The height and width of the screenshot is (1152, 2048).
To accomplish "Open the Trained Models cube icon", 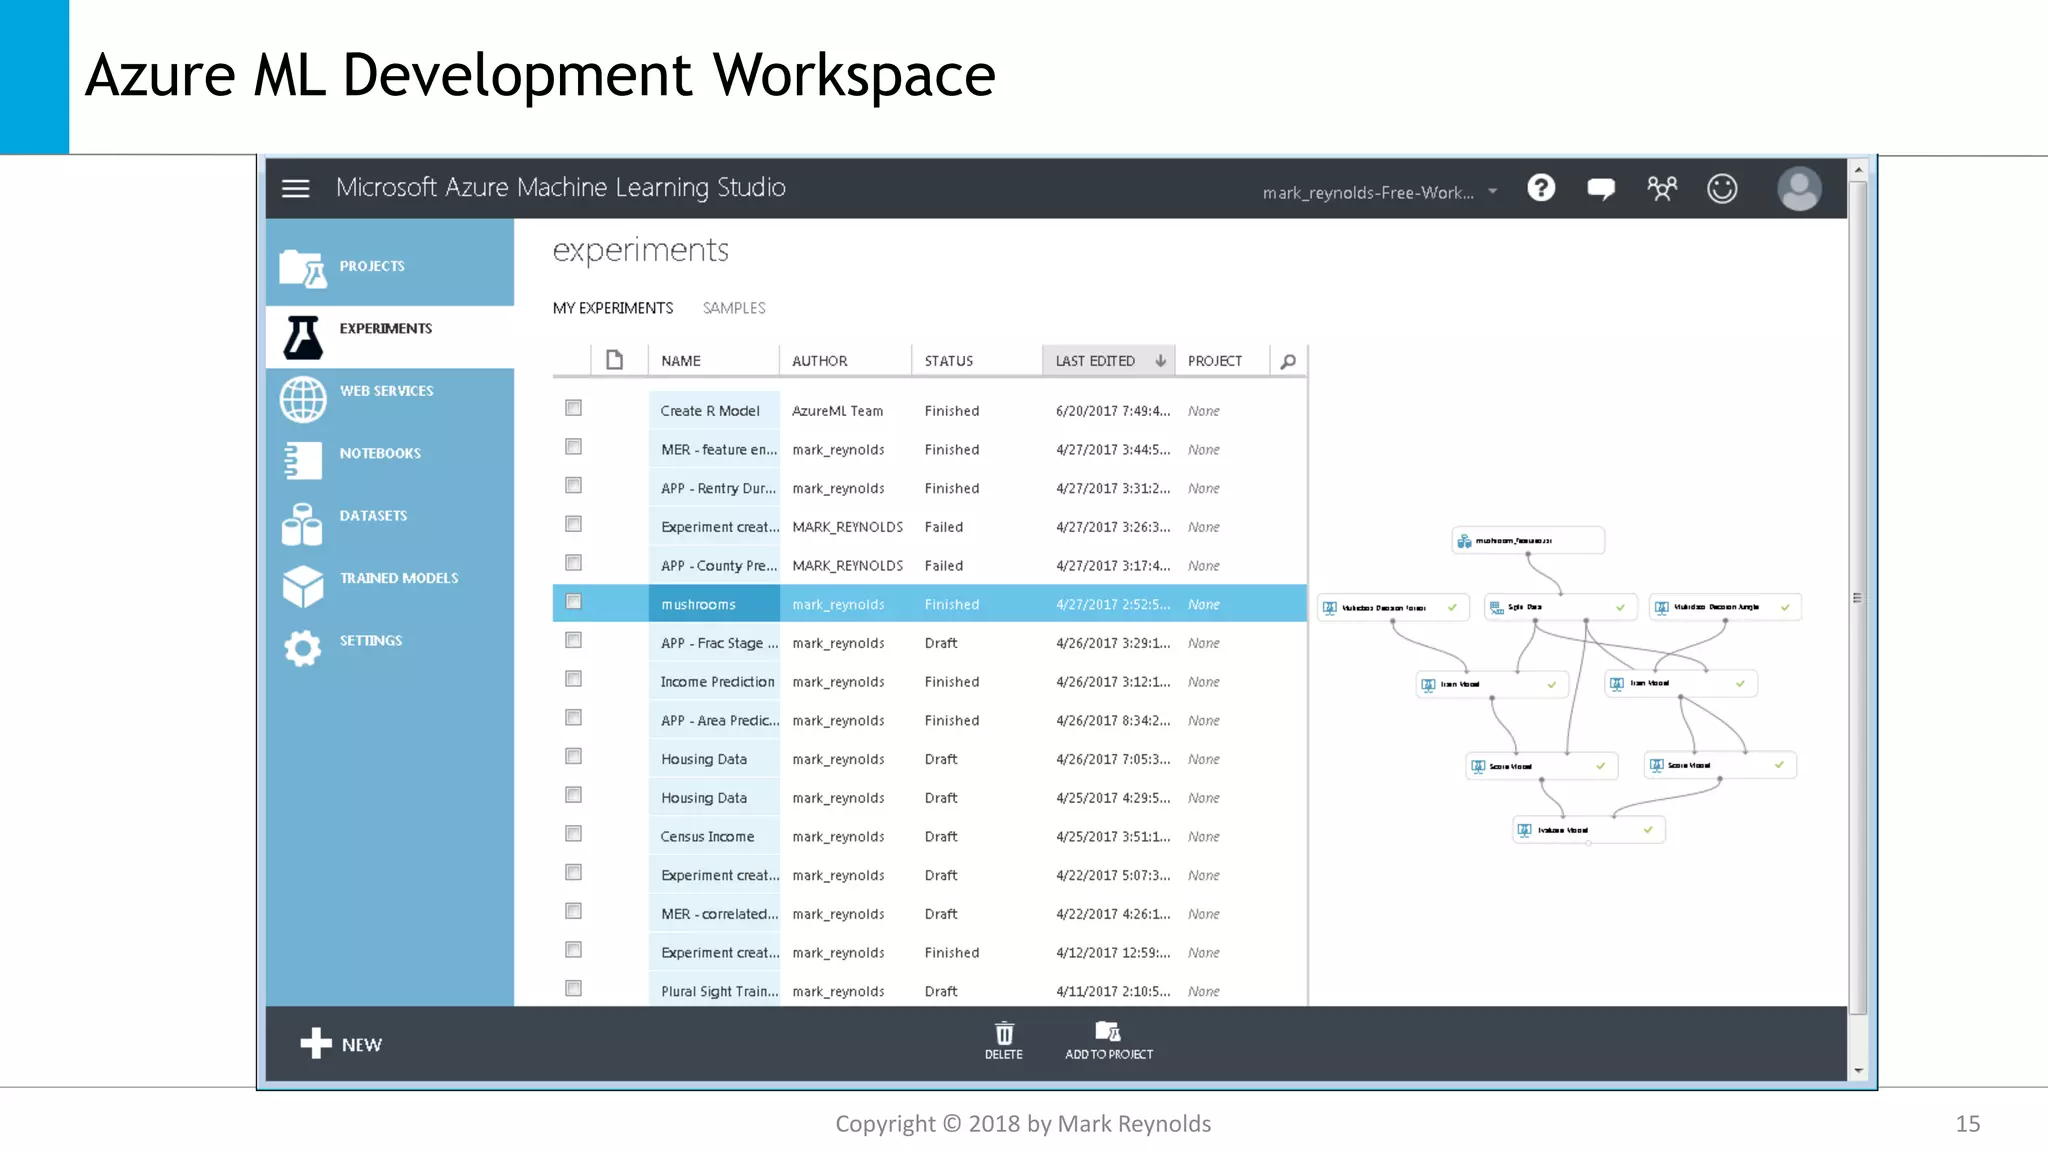I will [303, 586].
